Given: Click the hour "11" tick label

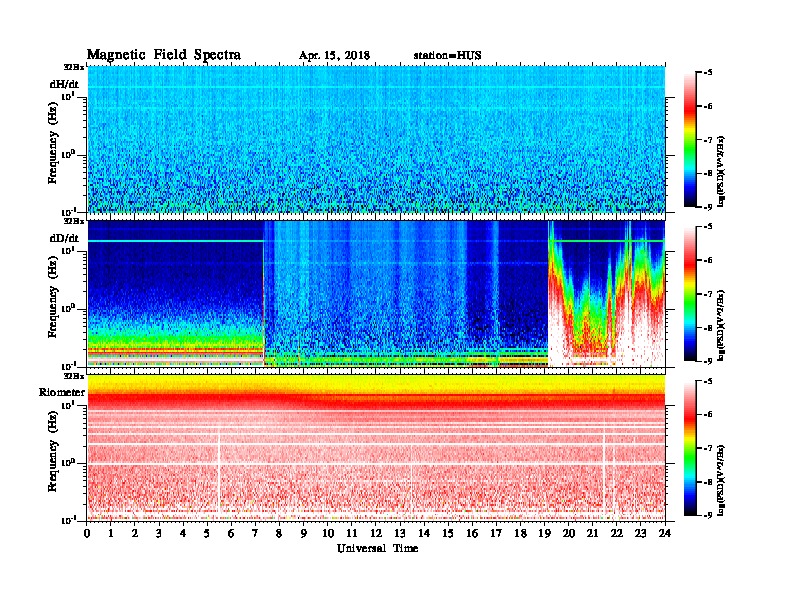Looking at the screenshot, I should point(352,533).
